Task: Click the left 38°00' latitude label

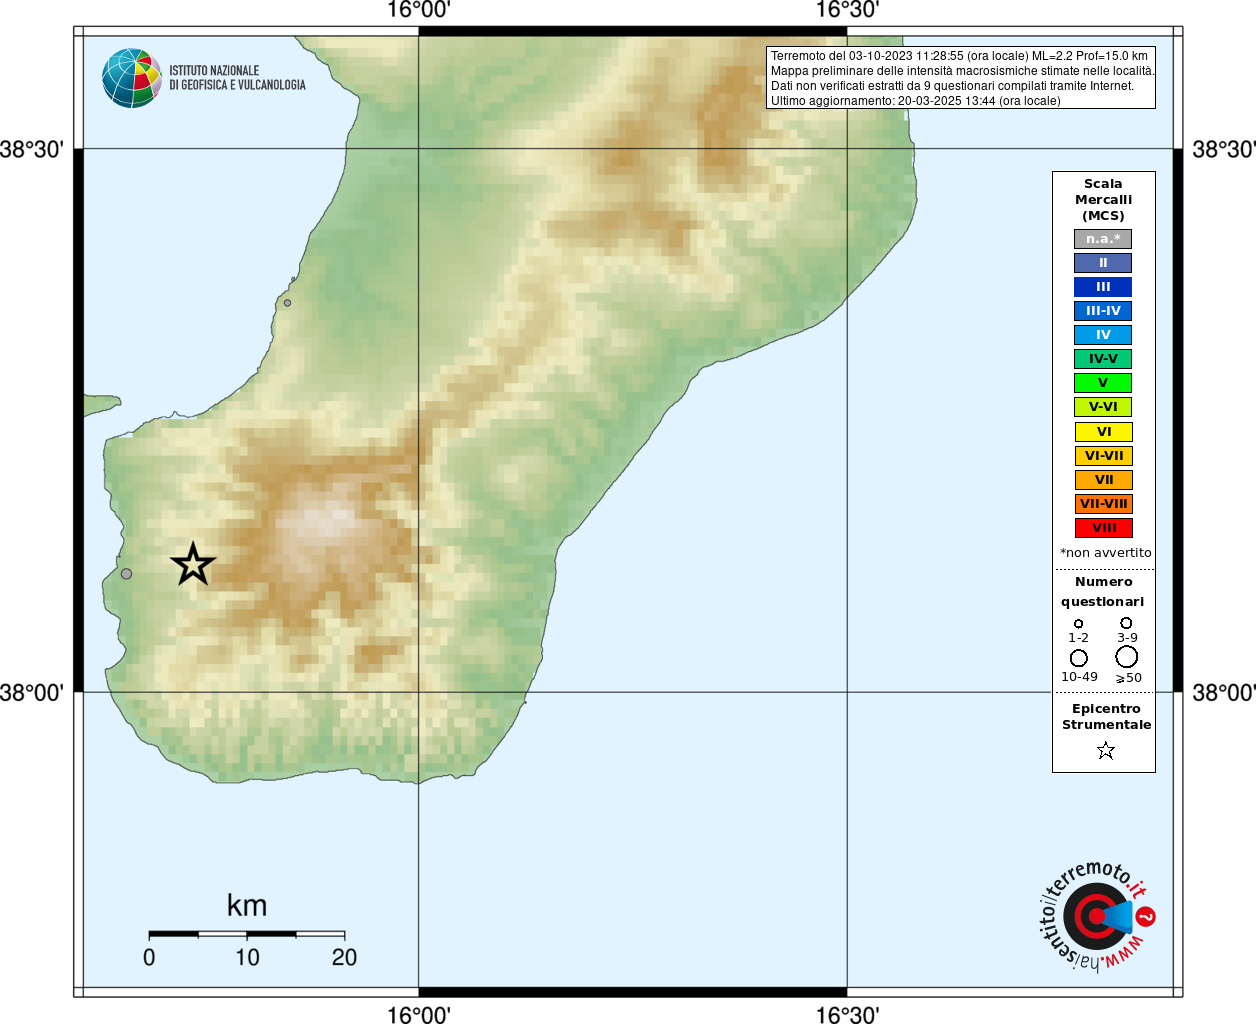Action: coord(32,693)
